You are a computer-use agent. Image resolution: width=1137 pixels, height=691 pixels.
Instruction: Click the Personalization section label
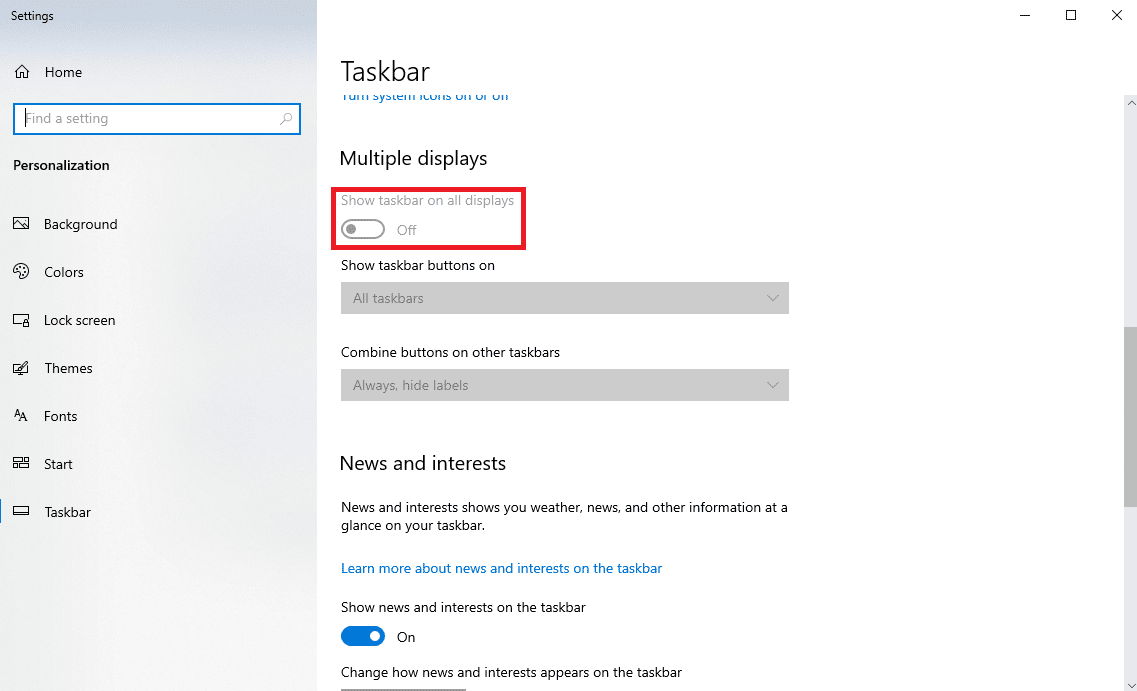pyautogui.click(x=61, y=165)
